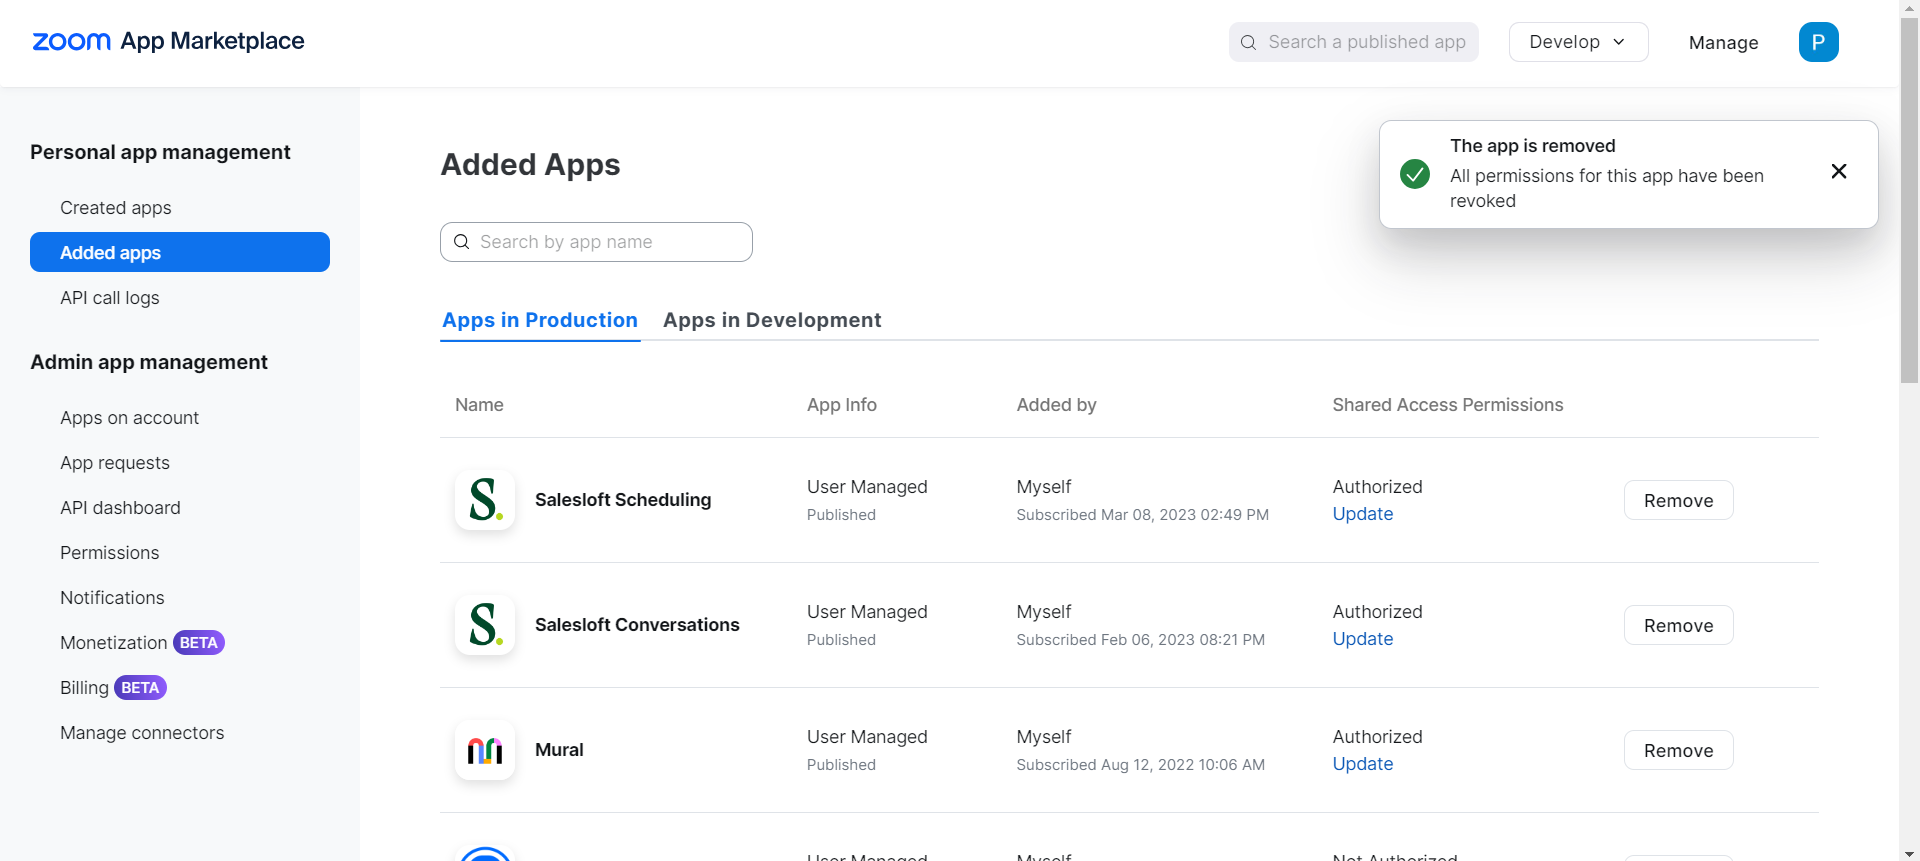Click 'Subscribed Mar 08, 2023 02:49 PM' text
Image resolution: width=1920 pixels, height=861 pixels.
[x=1142, y=515]
